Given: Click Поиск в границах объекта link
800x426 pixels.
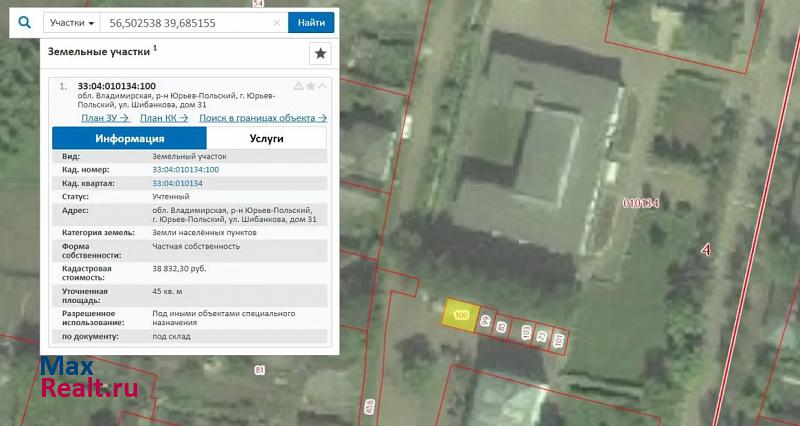Looking at the screenshot, I should [263, 118].
